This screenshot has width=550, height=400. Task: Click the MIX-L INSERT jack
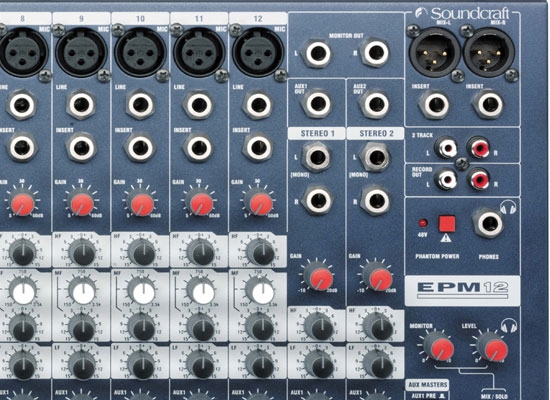point(435,105)
